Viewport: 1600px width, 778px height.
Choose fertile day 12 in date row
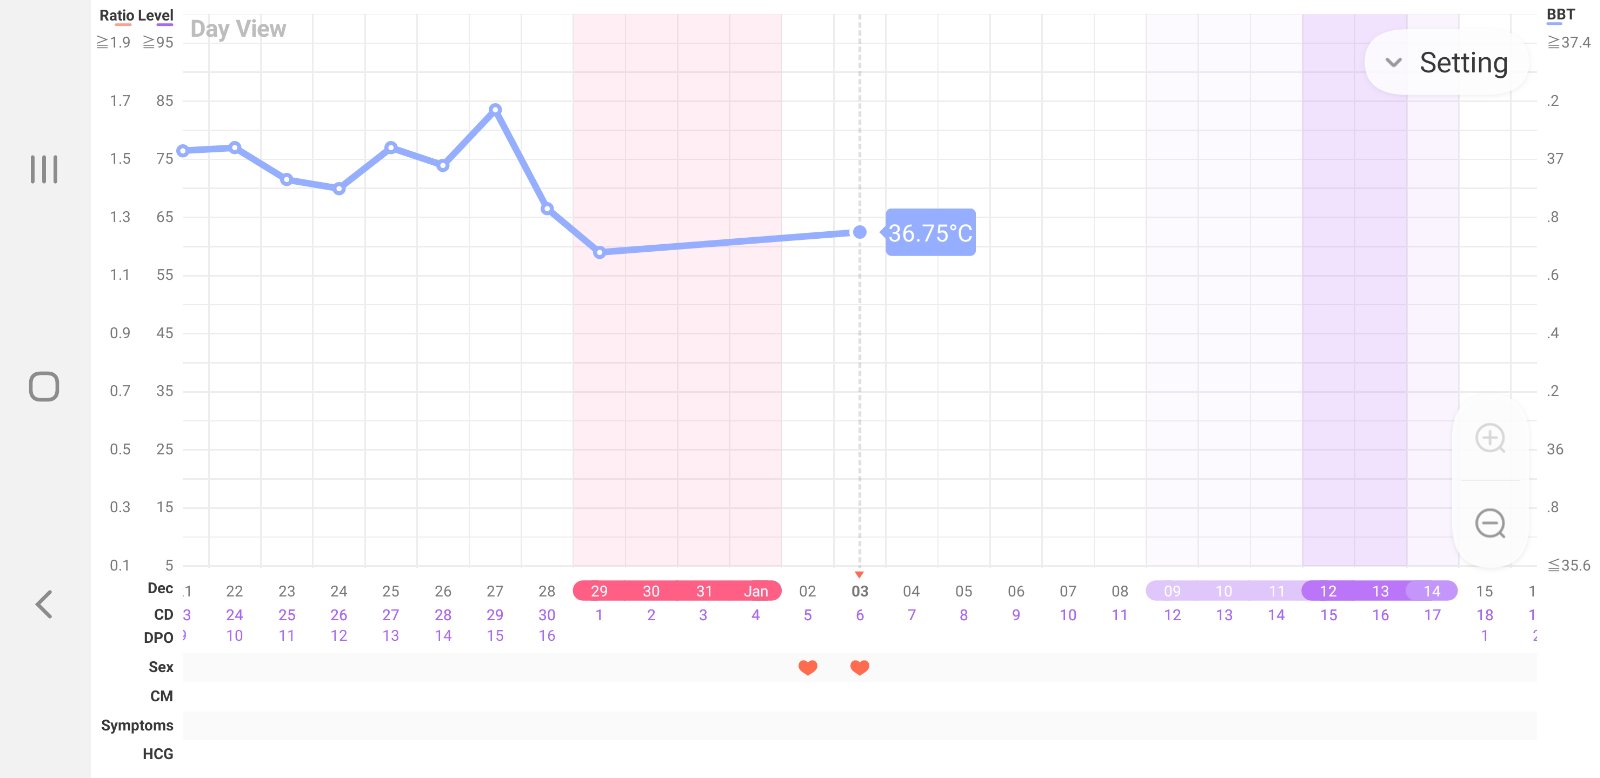(x=1328, y=591)
